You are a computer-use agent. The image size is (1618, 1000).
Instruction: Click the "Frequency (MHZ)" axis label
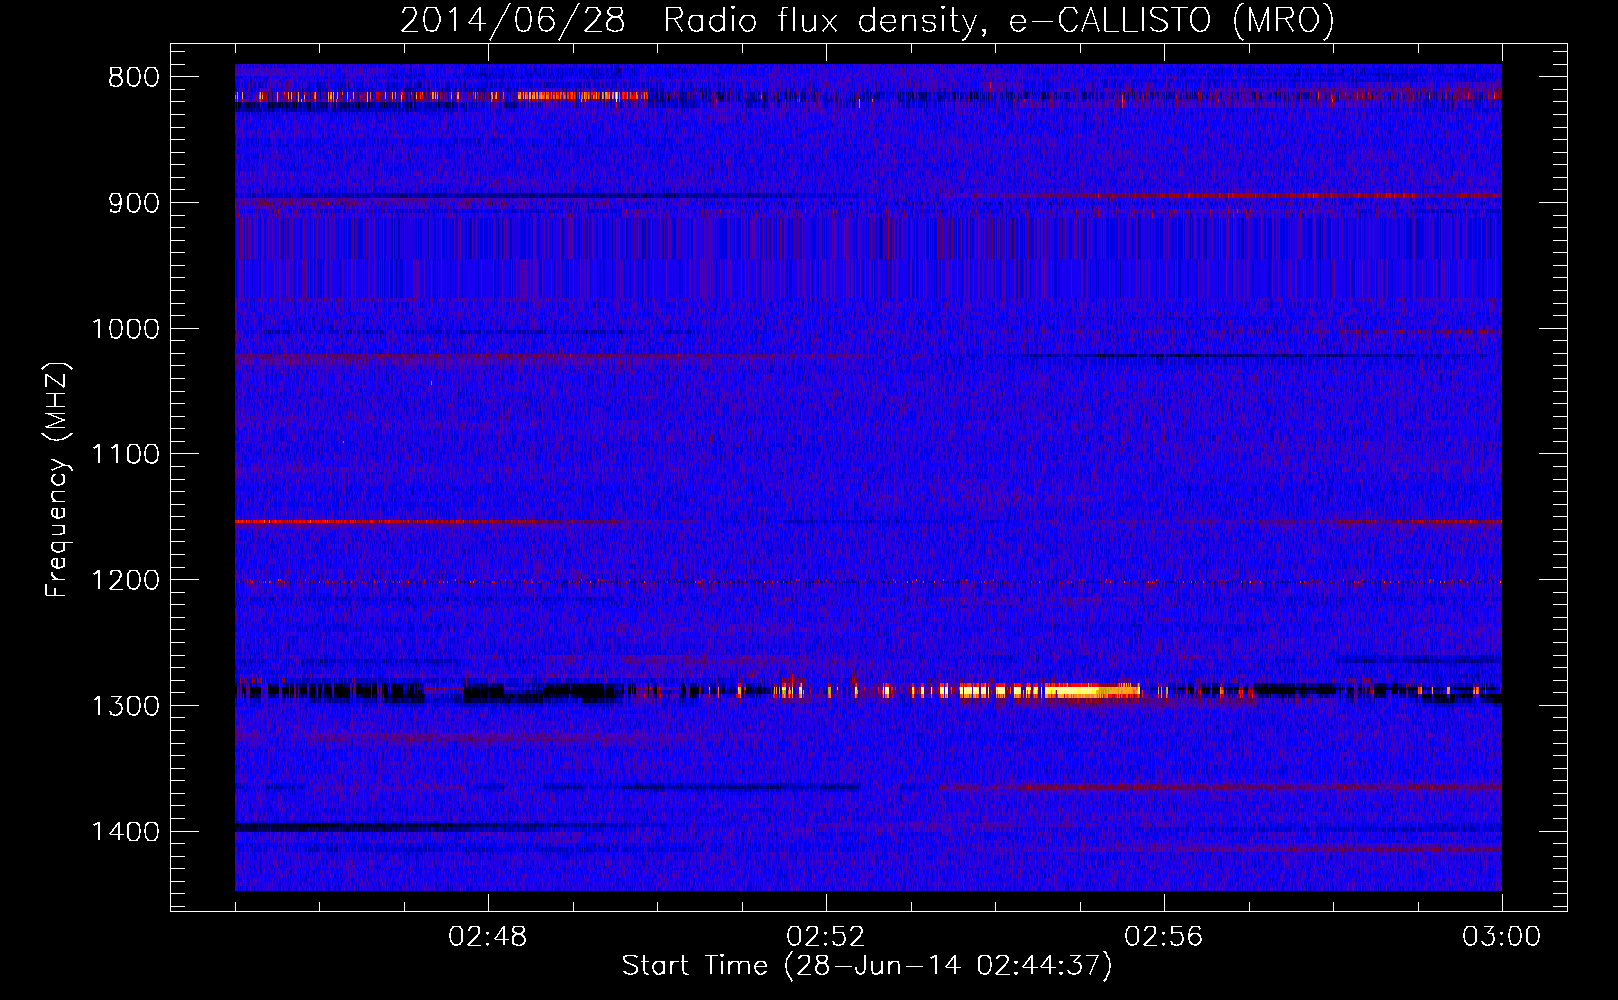[x=57, y=479]
